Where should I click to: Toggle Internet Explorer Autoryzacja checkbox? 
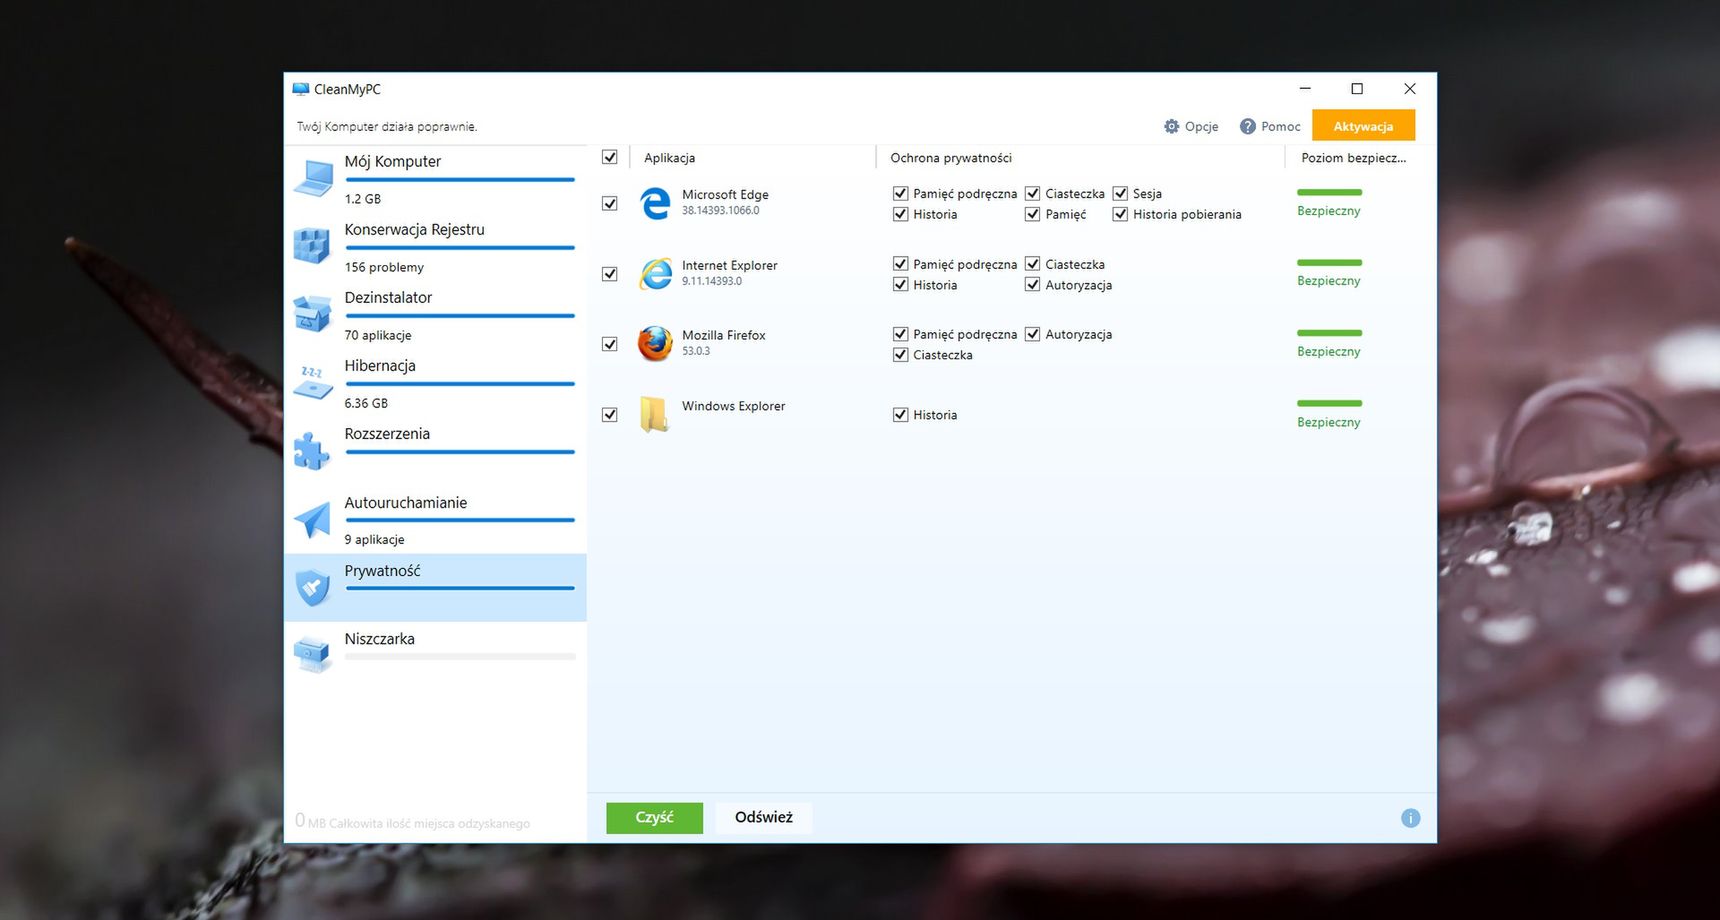tap(1033, 284)
